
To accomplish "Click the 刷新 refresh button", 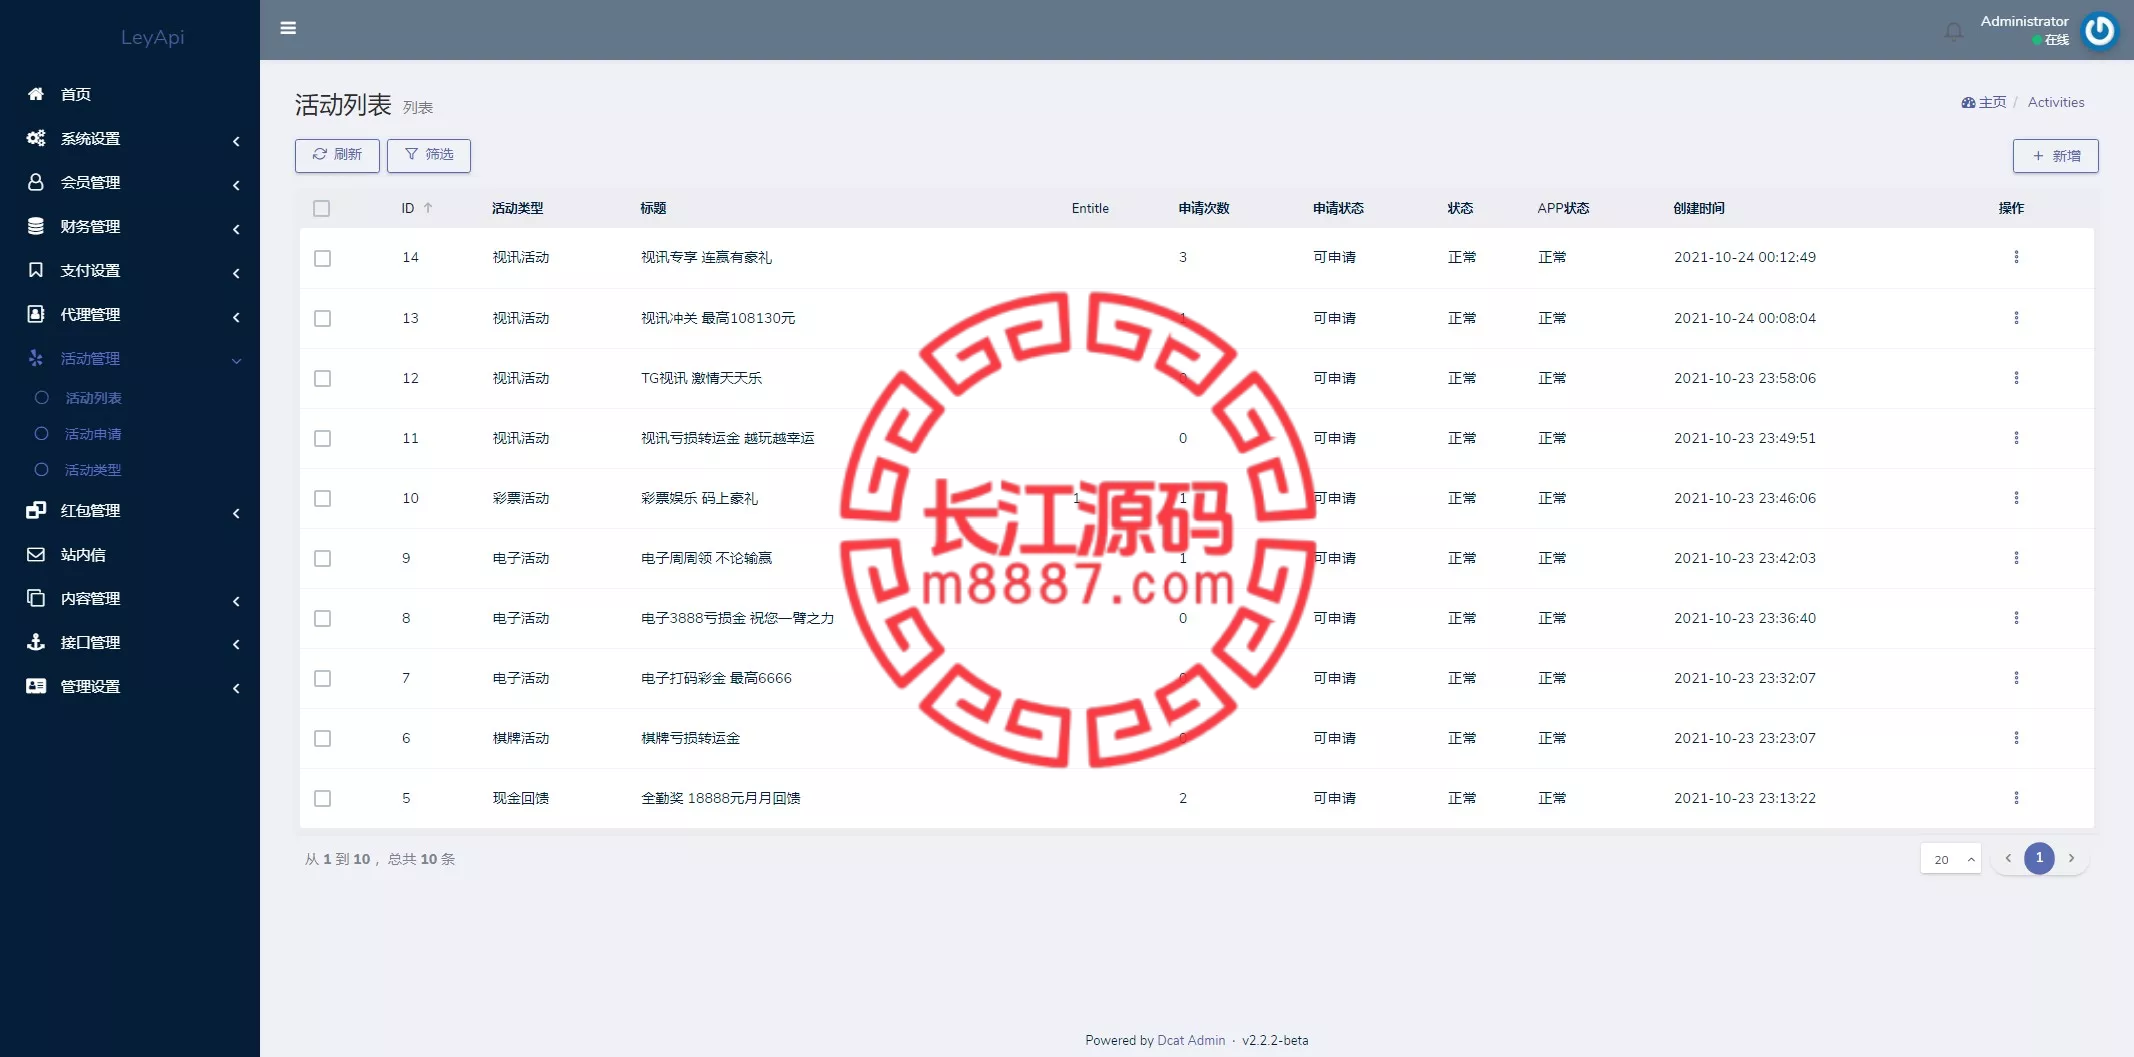I will 337,155.
